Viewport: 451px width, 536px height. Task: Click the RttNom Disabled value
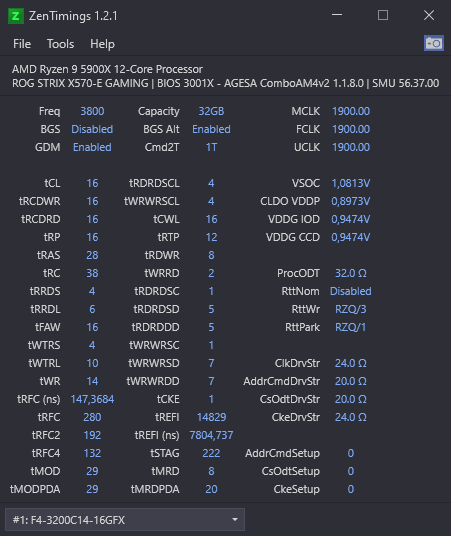350,291
